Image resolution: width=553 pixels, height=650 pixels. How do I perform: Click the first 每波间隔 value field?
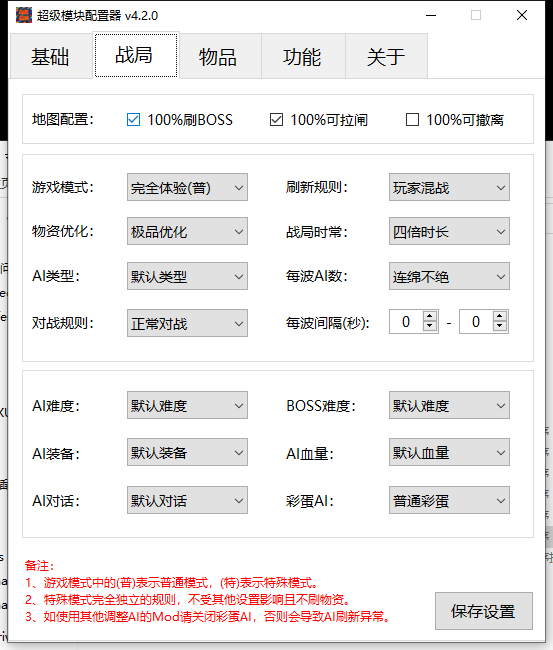point(406,322)
